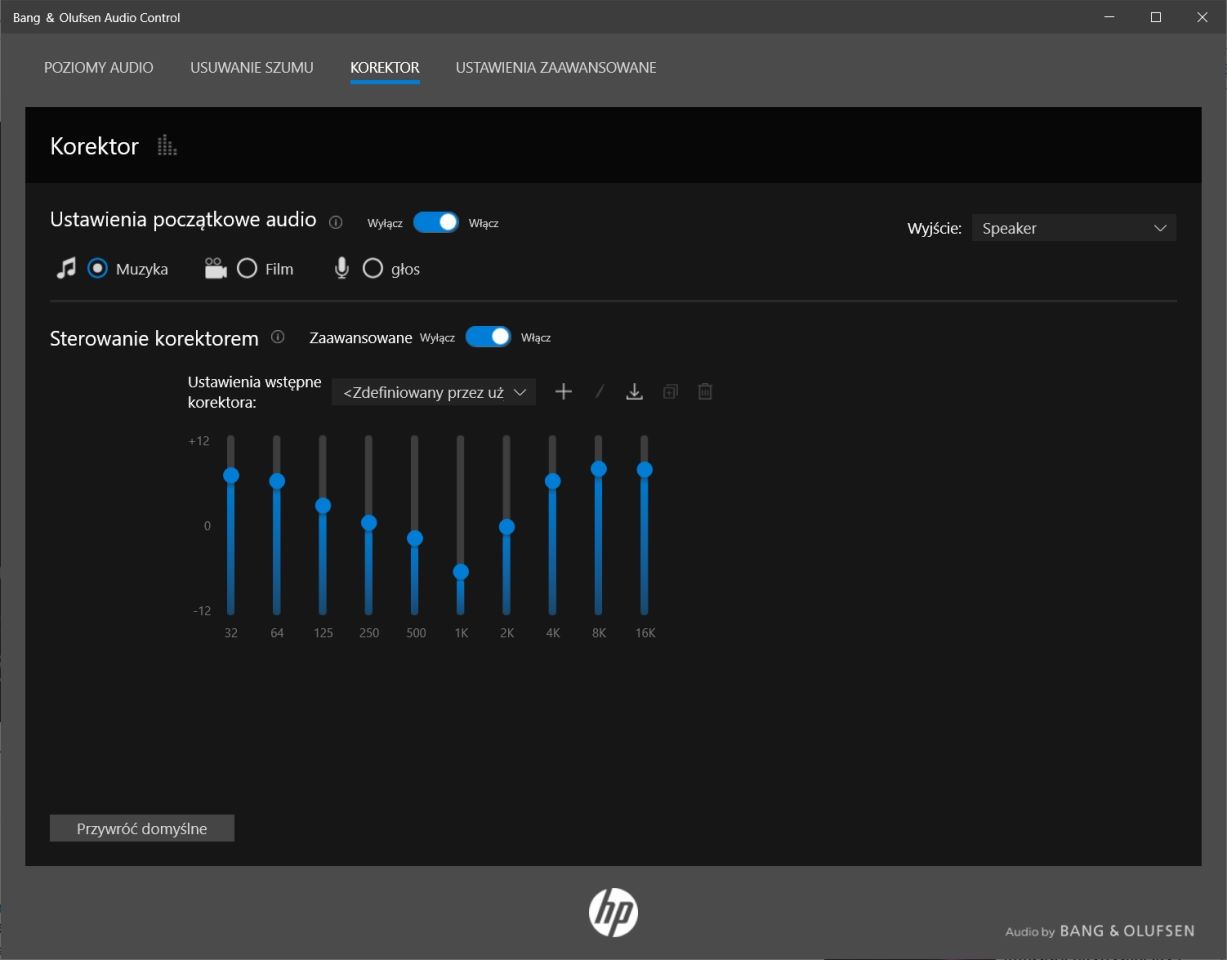Screen dimensions: 1227x960
Task: Minimize the Audio Control window
Action: [1110, 17]
